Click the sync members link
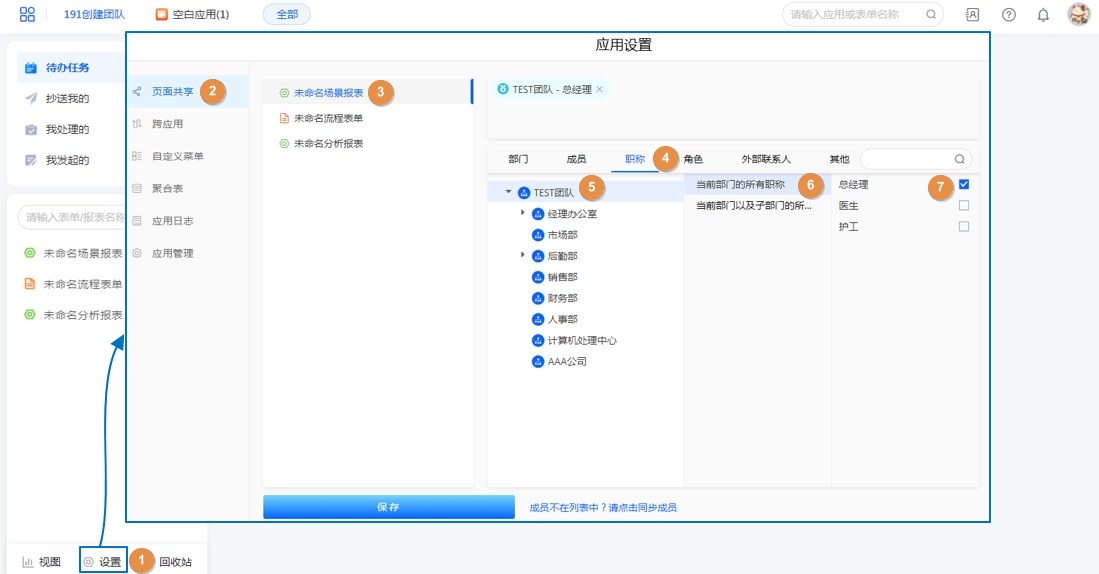1099x574 pixels. pos(603,508)
